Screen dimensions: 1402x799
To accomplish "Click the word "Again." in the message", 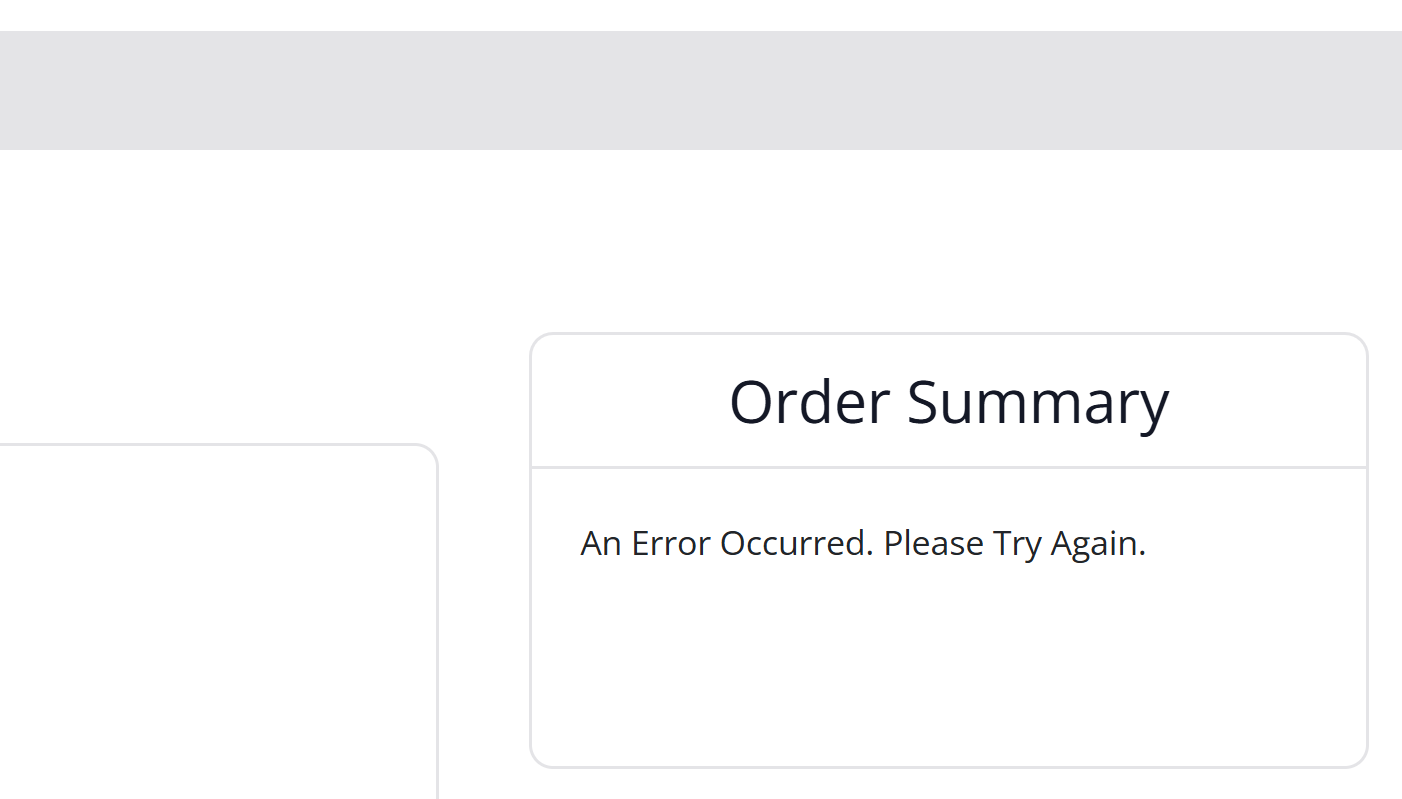I will (1097, 543).
